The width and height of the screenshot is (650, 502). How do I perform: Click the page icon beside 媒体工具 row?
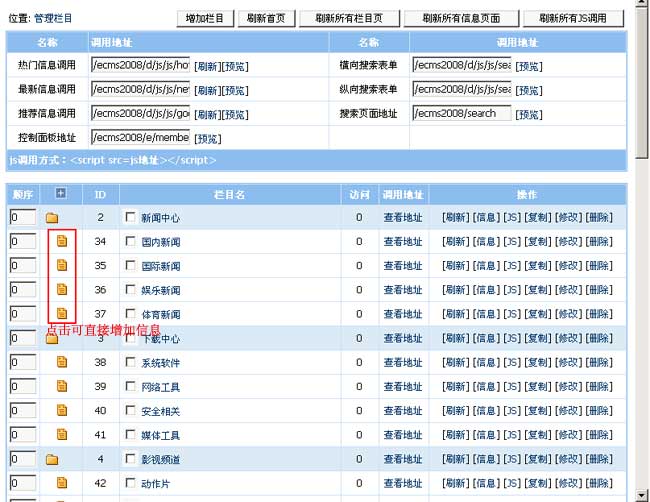pos(62,435)
